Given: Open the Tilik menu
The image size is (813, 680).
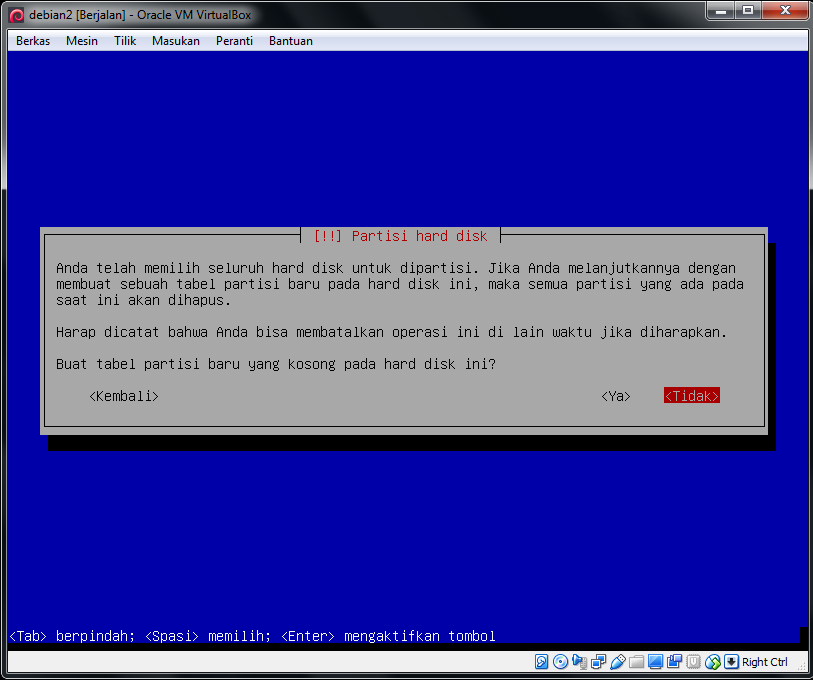Looking at the screenshot, I should tap(125, 41).
